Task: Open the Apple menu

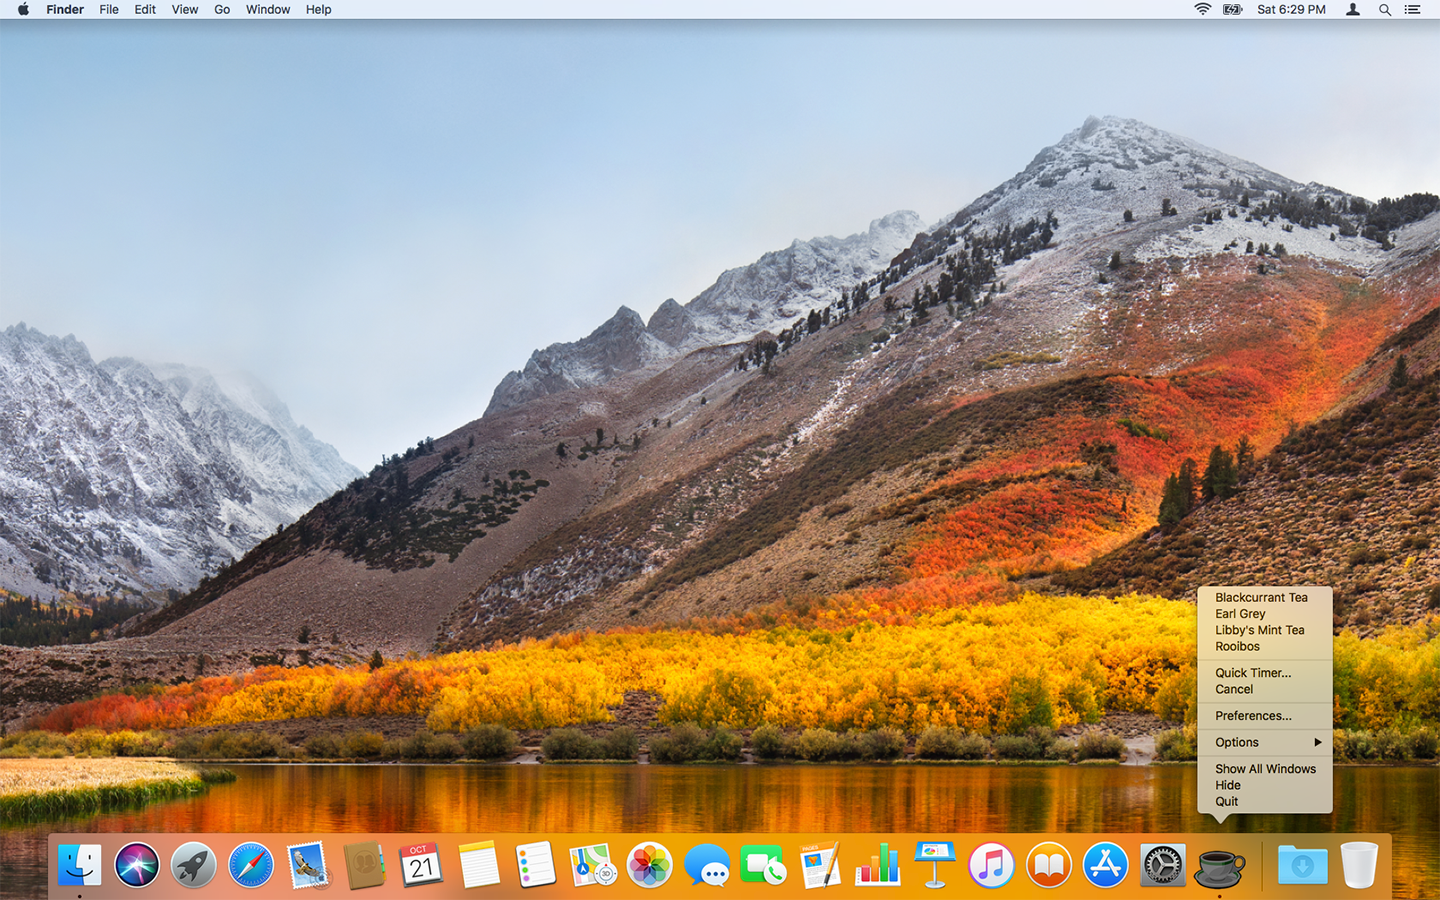Action: pyautogui.click(x=23, y=10)
